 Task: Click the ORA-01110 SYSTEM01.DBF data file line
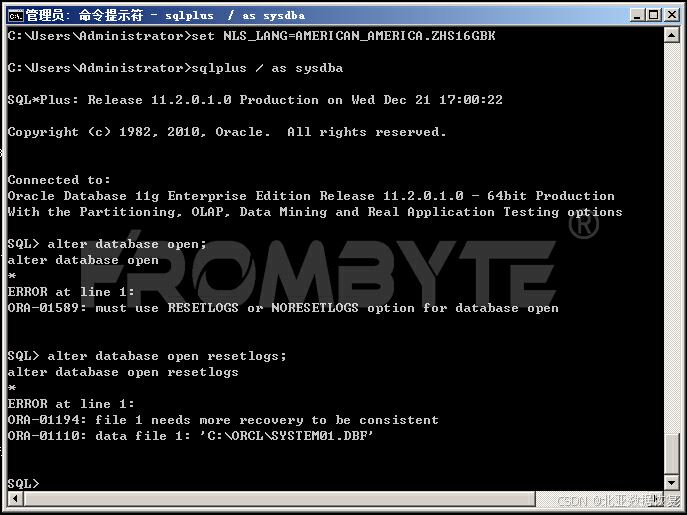click(x=191, y=436)
